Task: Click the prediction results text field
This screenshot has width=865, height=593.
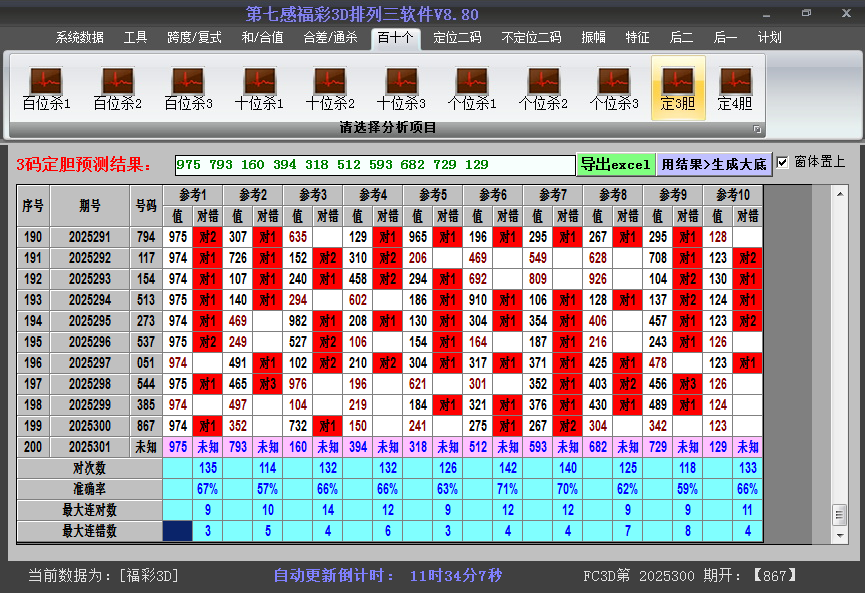Action: 374,164
